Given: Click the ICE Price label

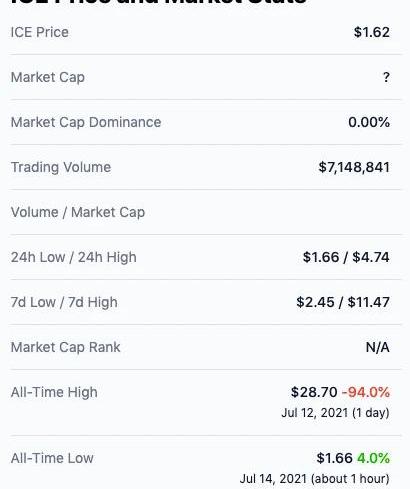Looking at the screenshot, I should tap(40, 32).
